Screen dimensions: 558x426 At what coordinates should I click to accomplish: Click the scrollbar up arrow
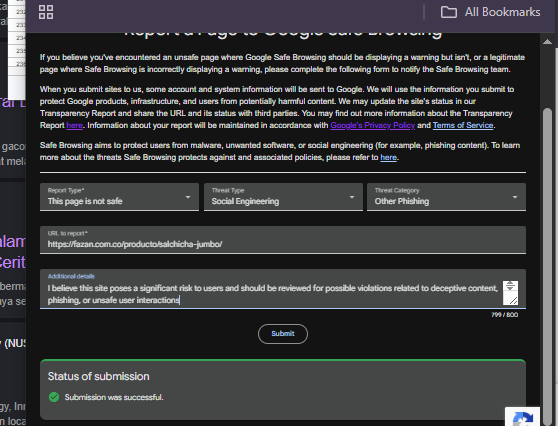[548, 42]
